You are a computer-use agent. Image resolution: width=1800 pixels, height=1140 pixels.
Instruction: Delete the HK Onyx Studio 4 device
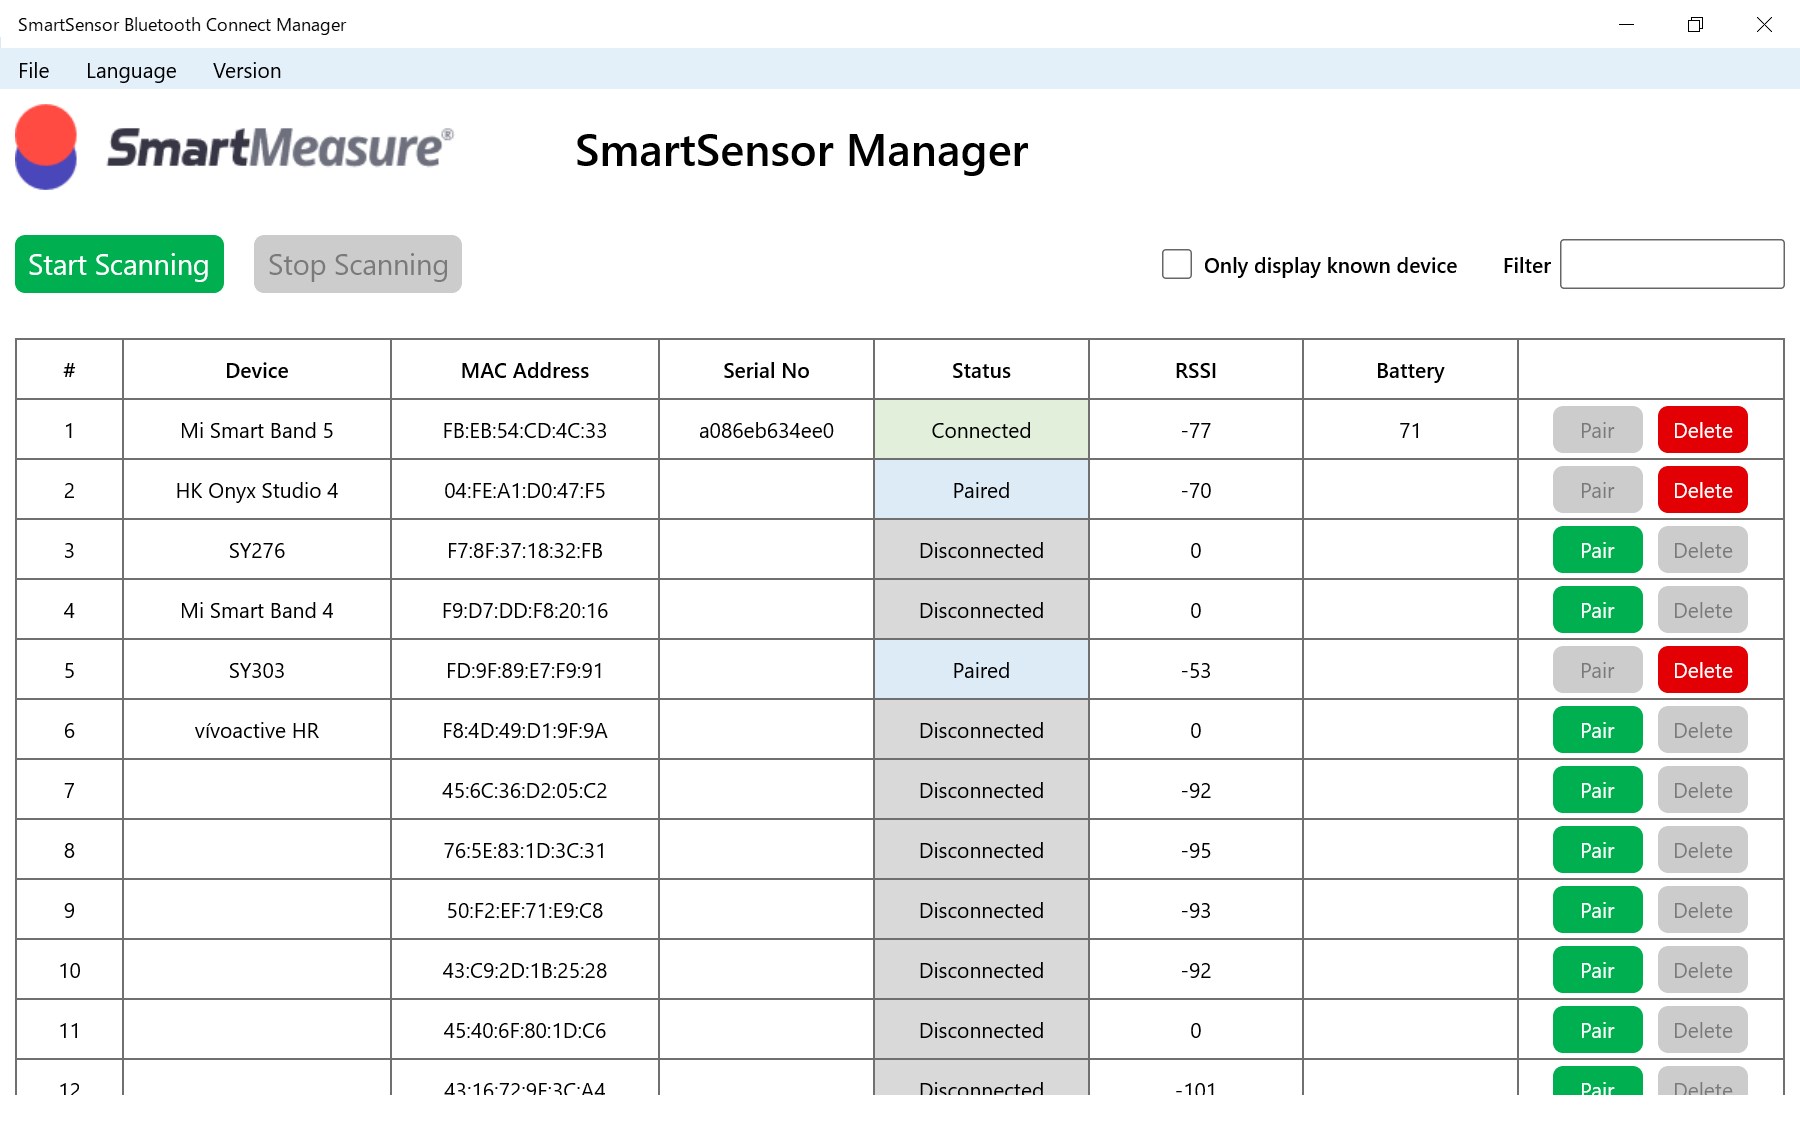[1702, 490]
